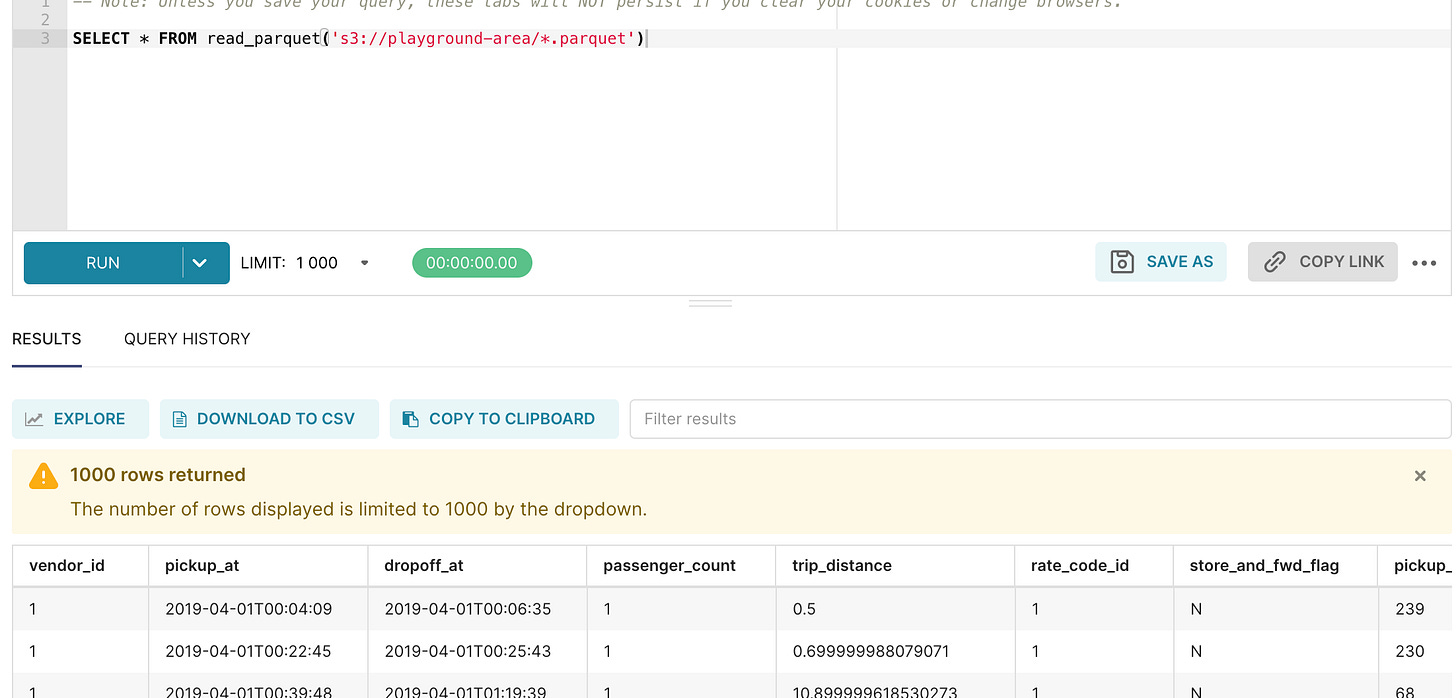Click the COPY LINK chain icon
The width and height of the screenshot is (1456, 698).
coord(1274,261)
